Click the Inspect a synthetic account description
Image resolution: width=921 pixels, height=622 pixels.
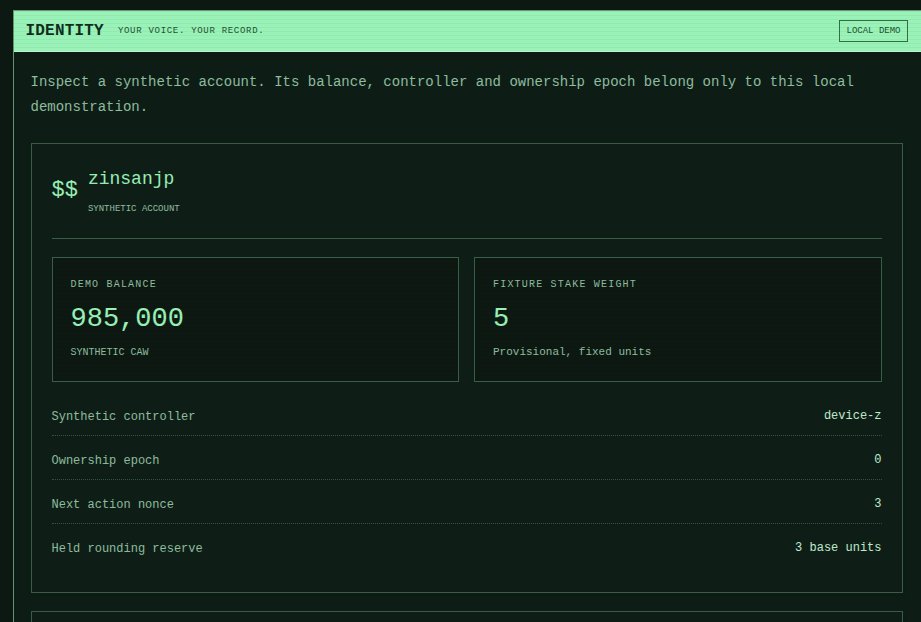[442, 94]
